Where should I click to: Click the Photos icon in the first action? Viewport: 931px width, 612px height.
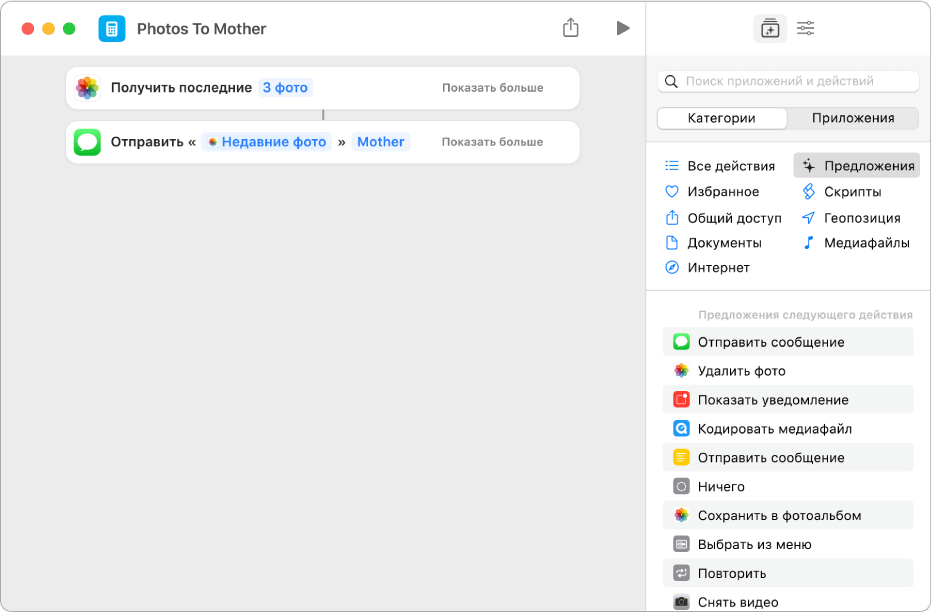coord(88,88)
